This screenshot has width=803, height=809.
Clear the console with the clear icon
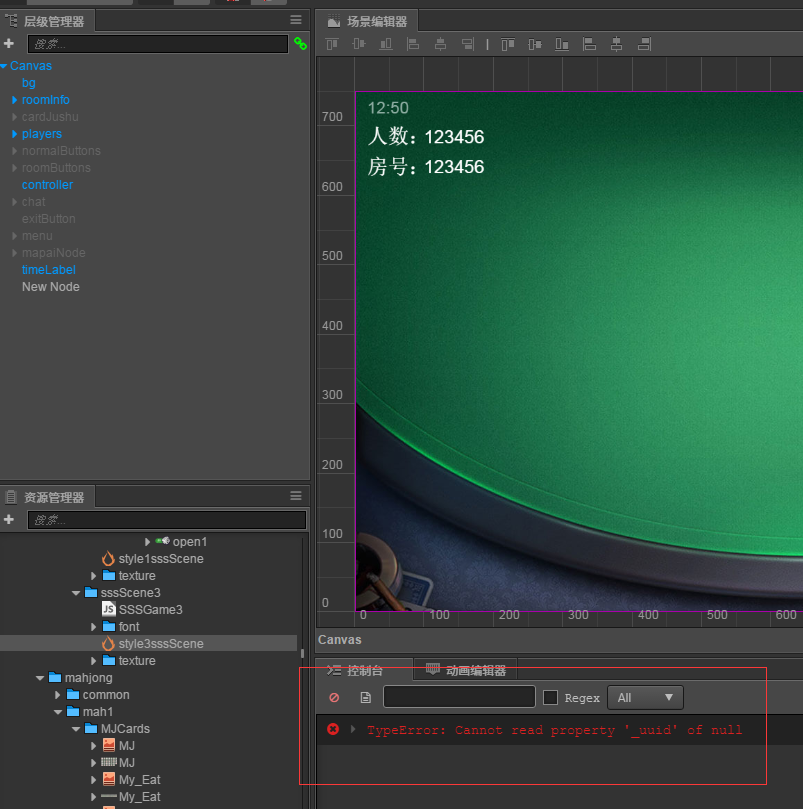tap(334, 697)
